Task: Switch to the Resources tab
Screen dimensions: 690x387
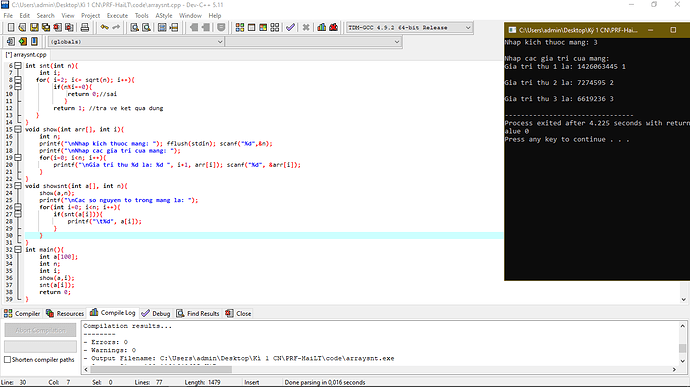Action: pos(65,313)
